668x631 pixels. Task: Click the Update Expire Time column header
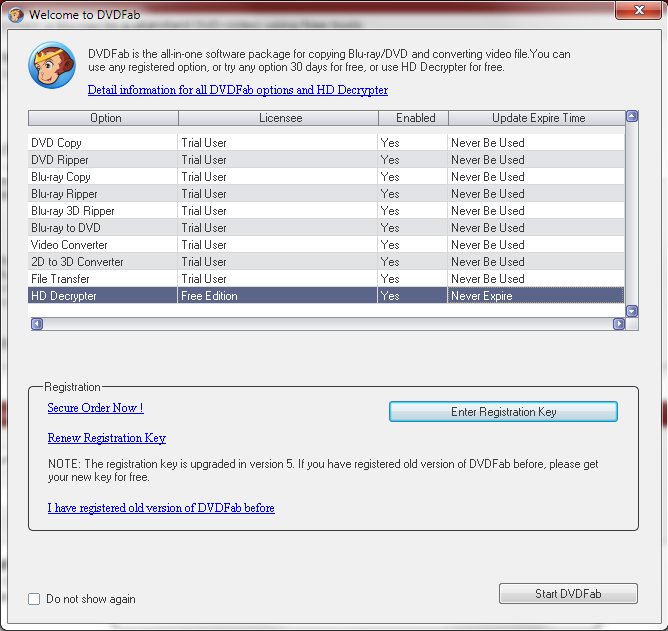[x=537, y=118]
